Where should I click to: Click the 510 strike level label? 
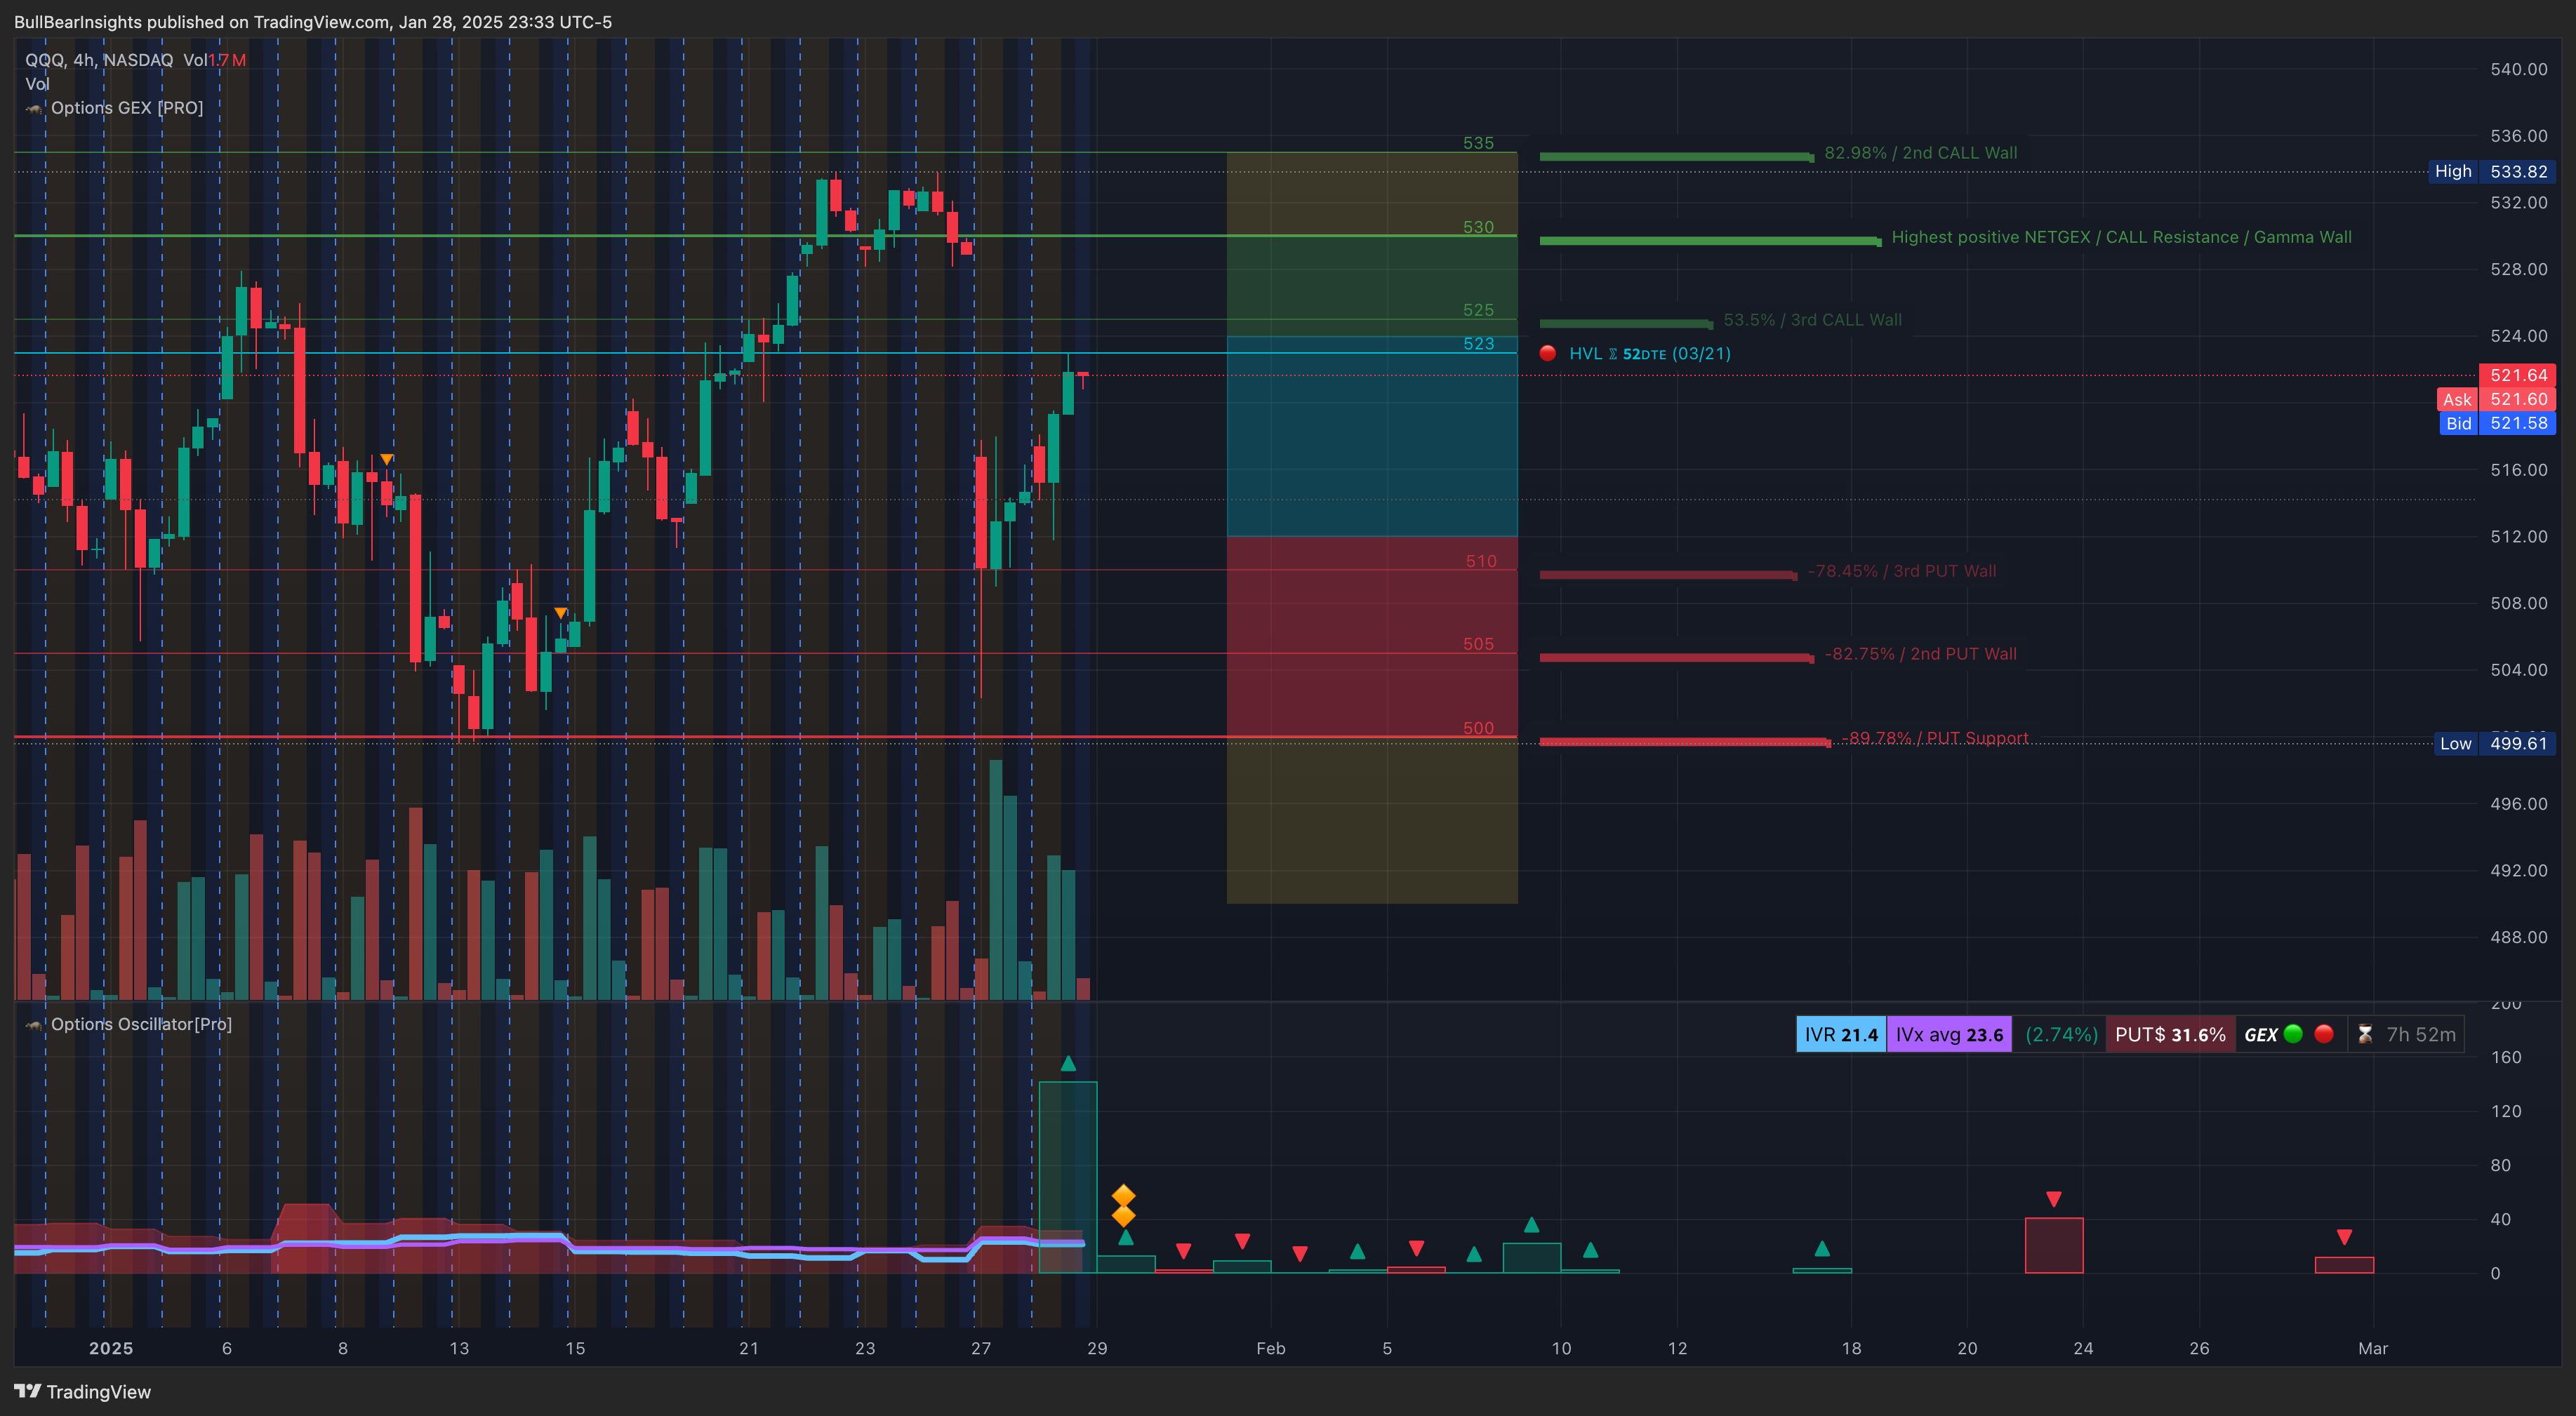click(x=1481, y=561)
